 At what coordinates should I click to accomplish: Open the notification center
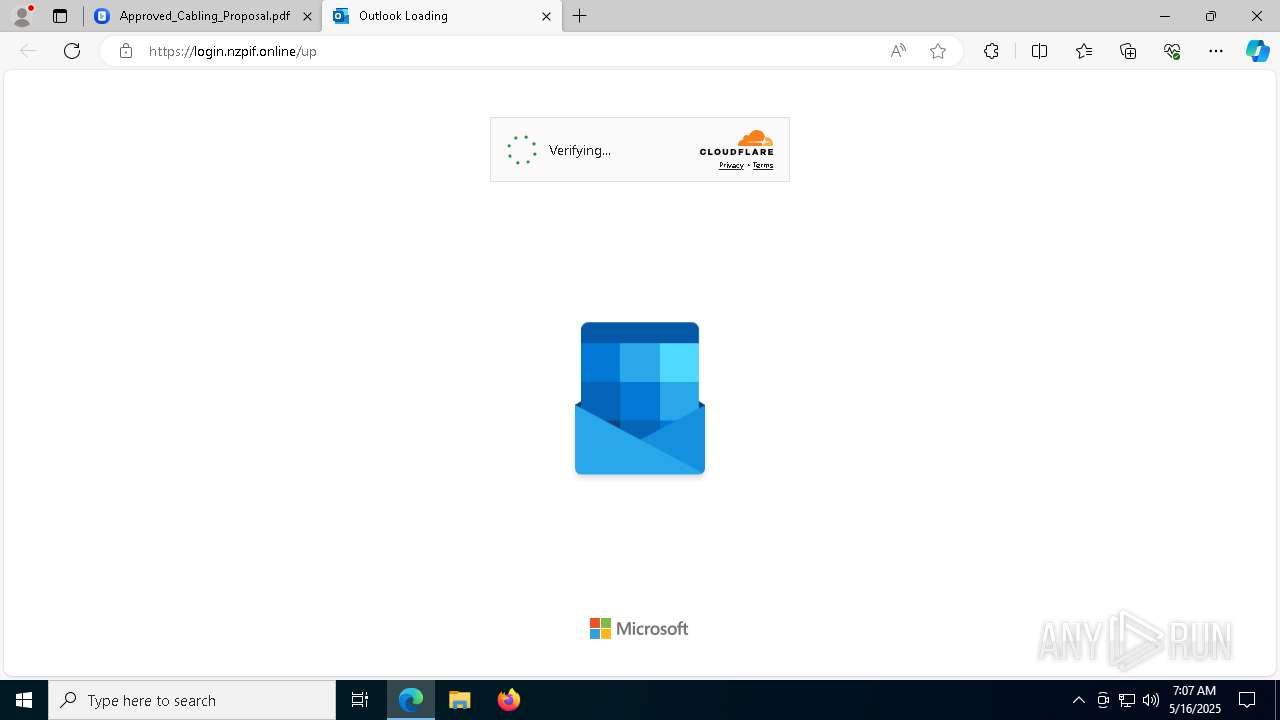(x=1247, y=700)
